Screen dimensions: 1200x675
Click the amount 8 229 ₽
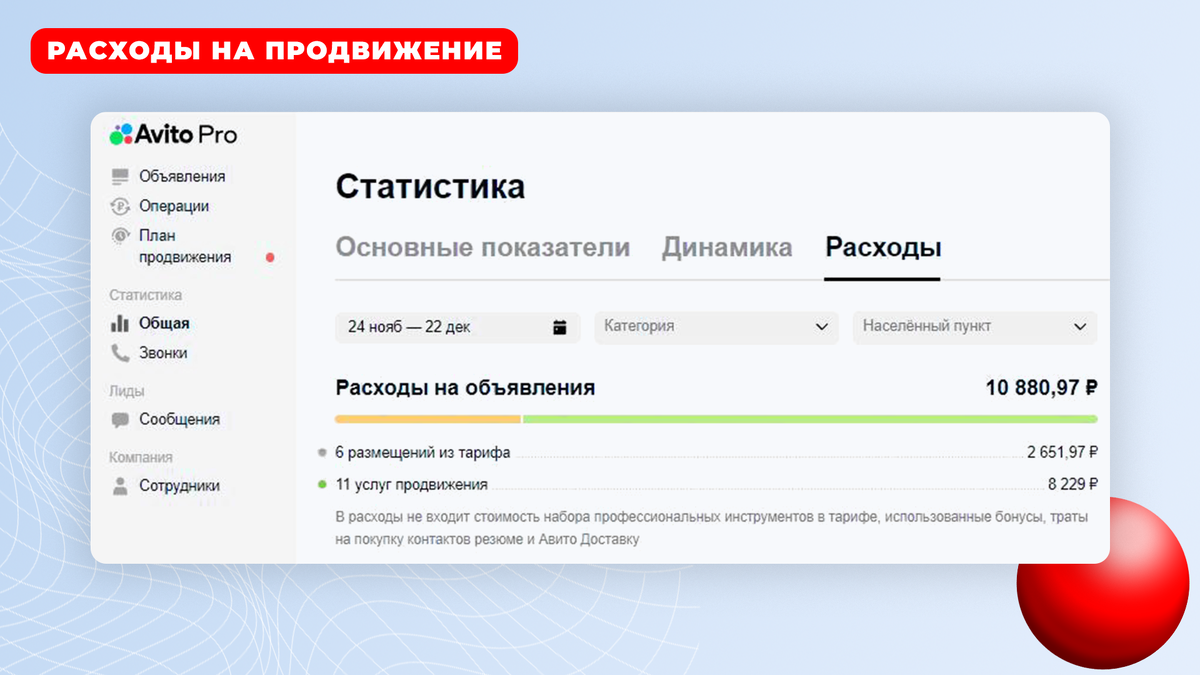(1072, 484)
